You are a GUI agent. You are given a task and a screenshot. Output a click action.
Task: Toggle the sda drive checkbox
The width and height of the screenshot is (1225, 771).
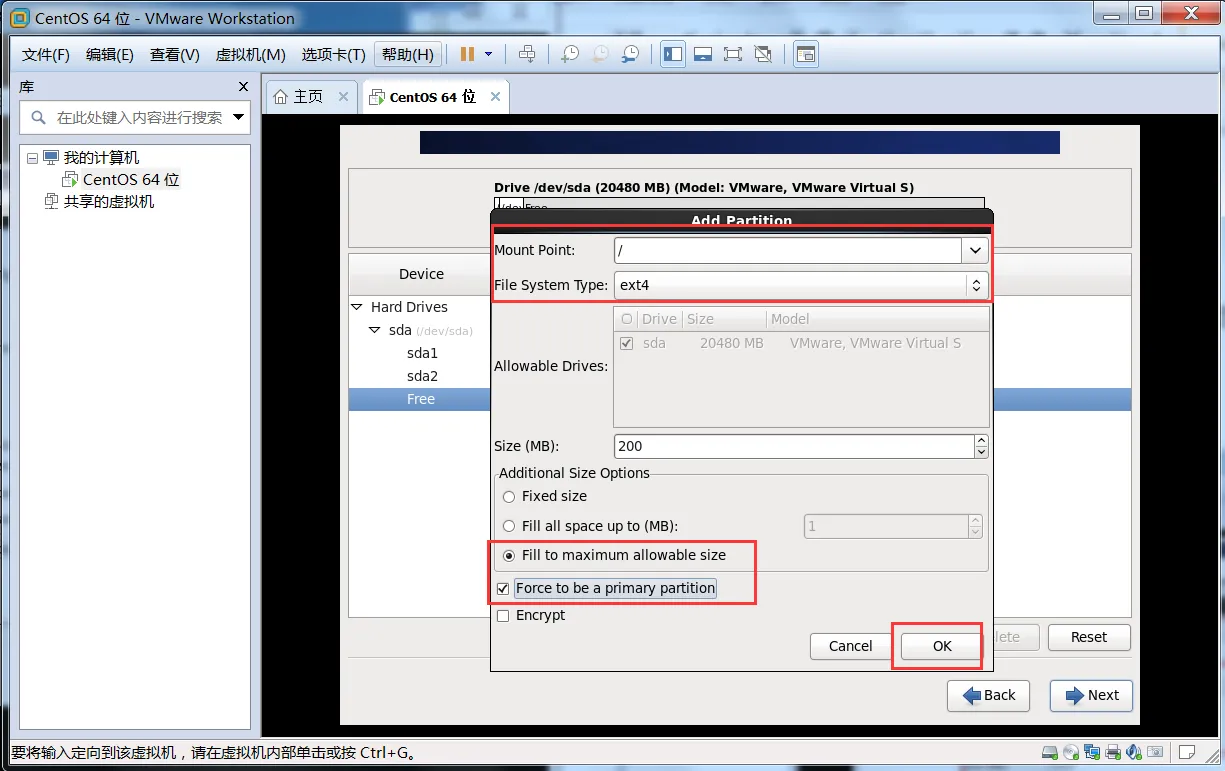click(x=627, y=343)
